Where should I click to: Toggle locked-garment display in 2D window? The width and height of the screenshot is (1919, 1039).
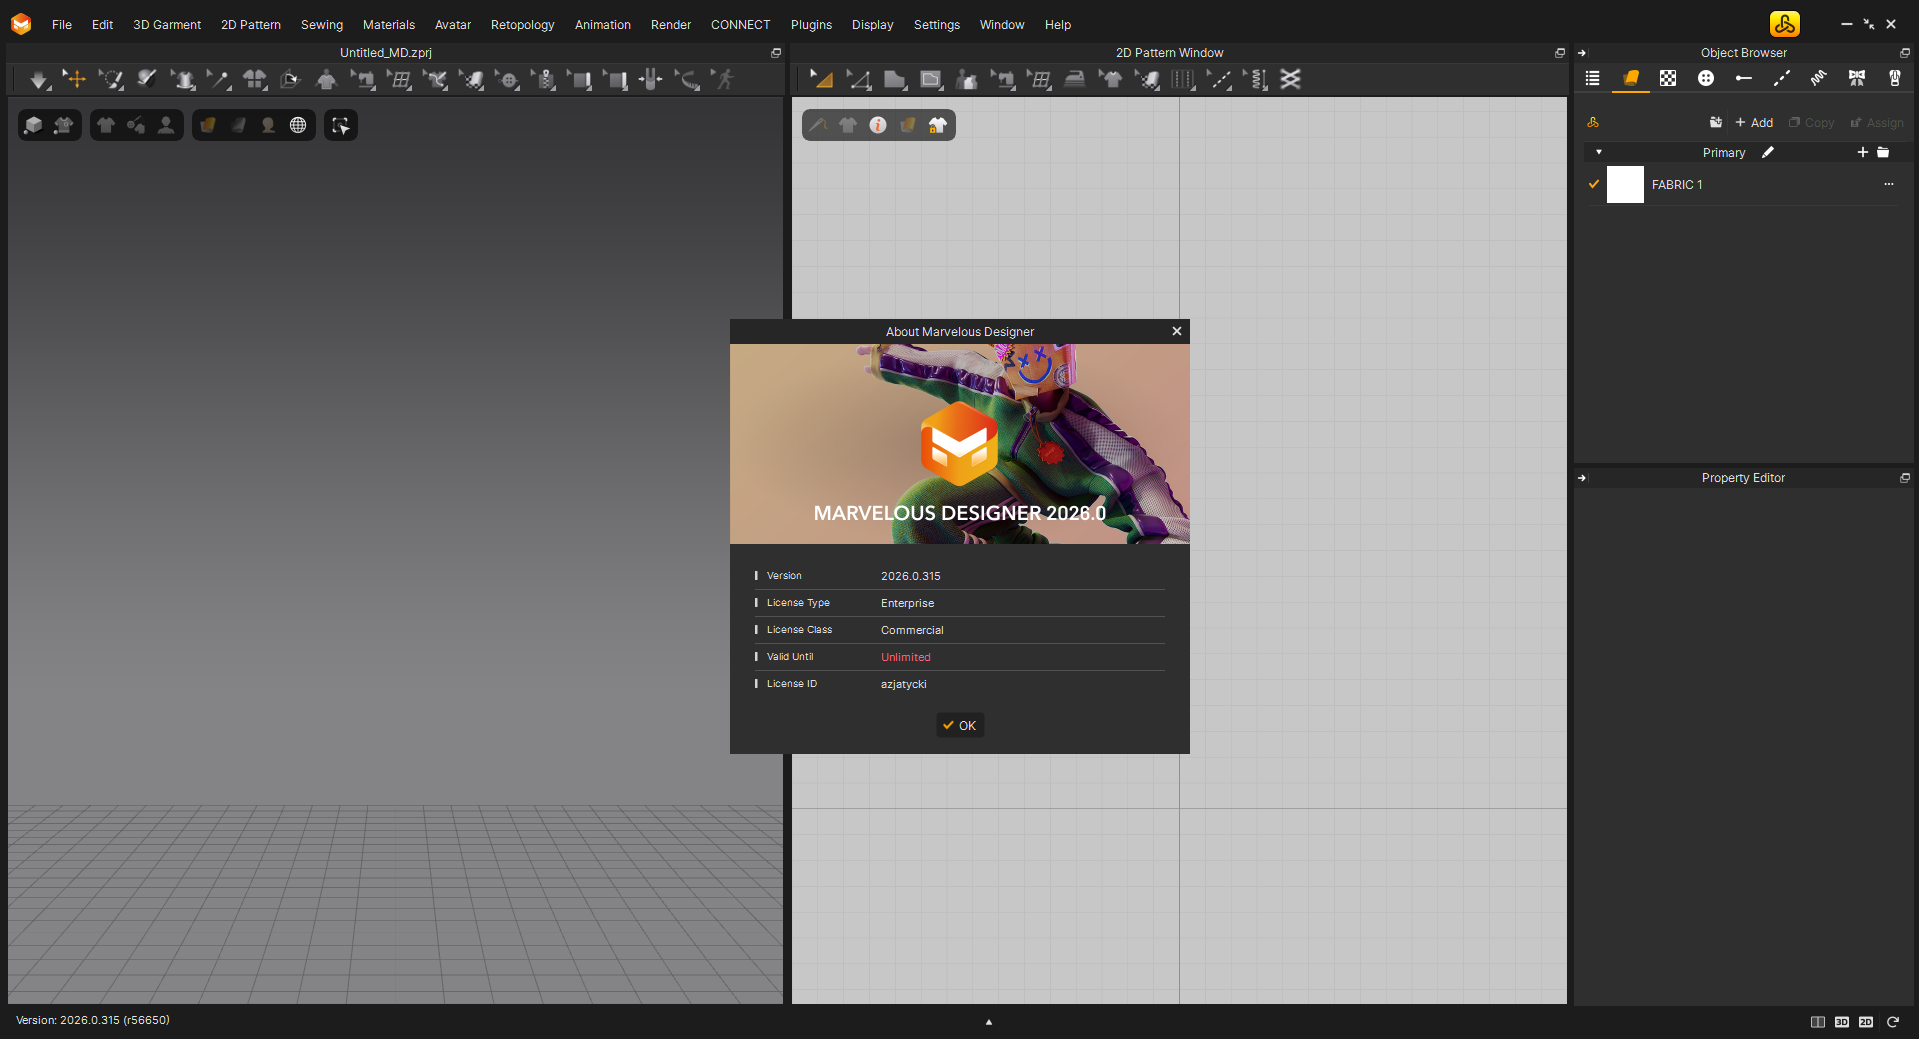point(937,125)
